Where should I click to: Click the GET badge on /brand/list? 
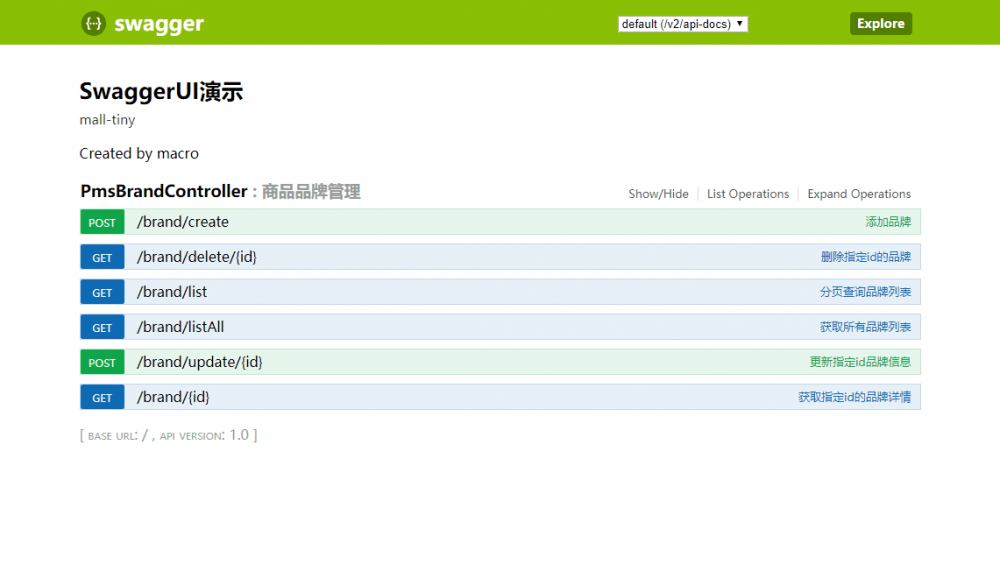tap(101, 292)
